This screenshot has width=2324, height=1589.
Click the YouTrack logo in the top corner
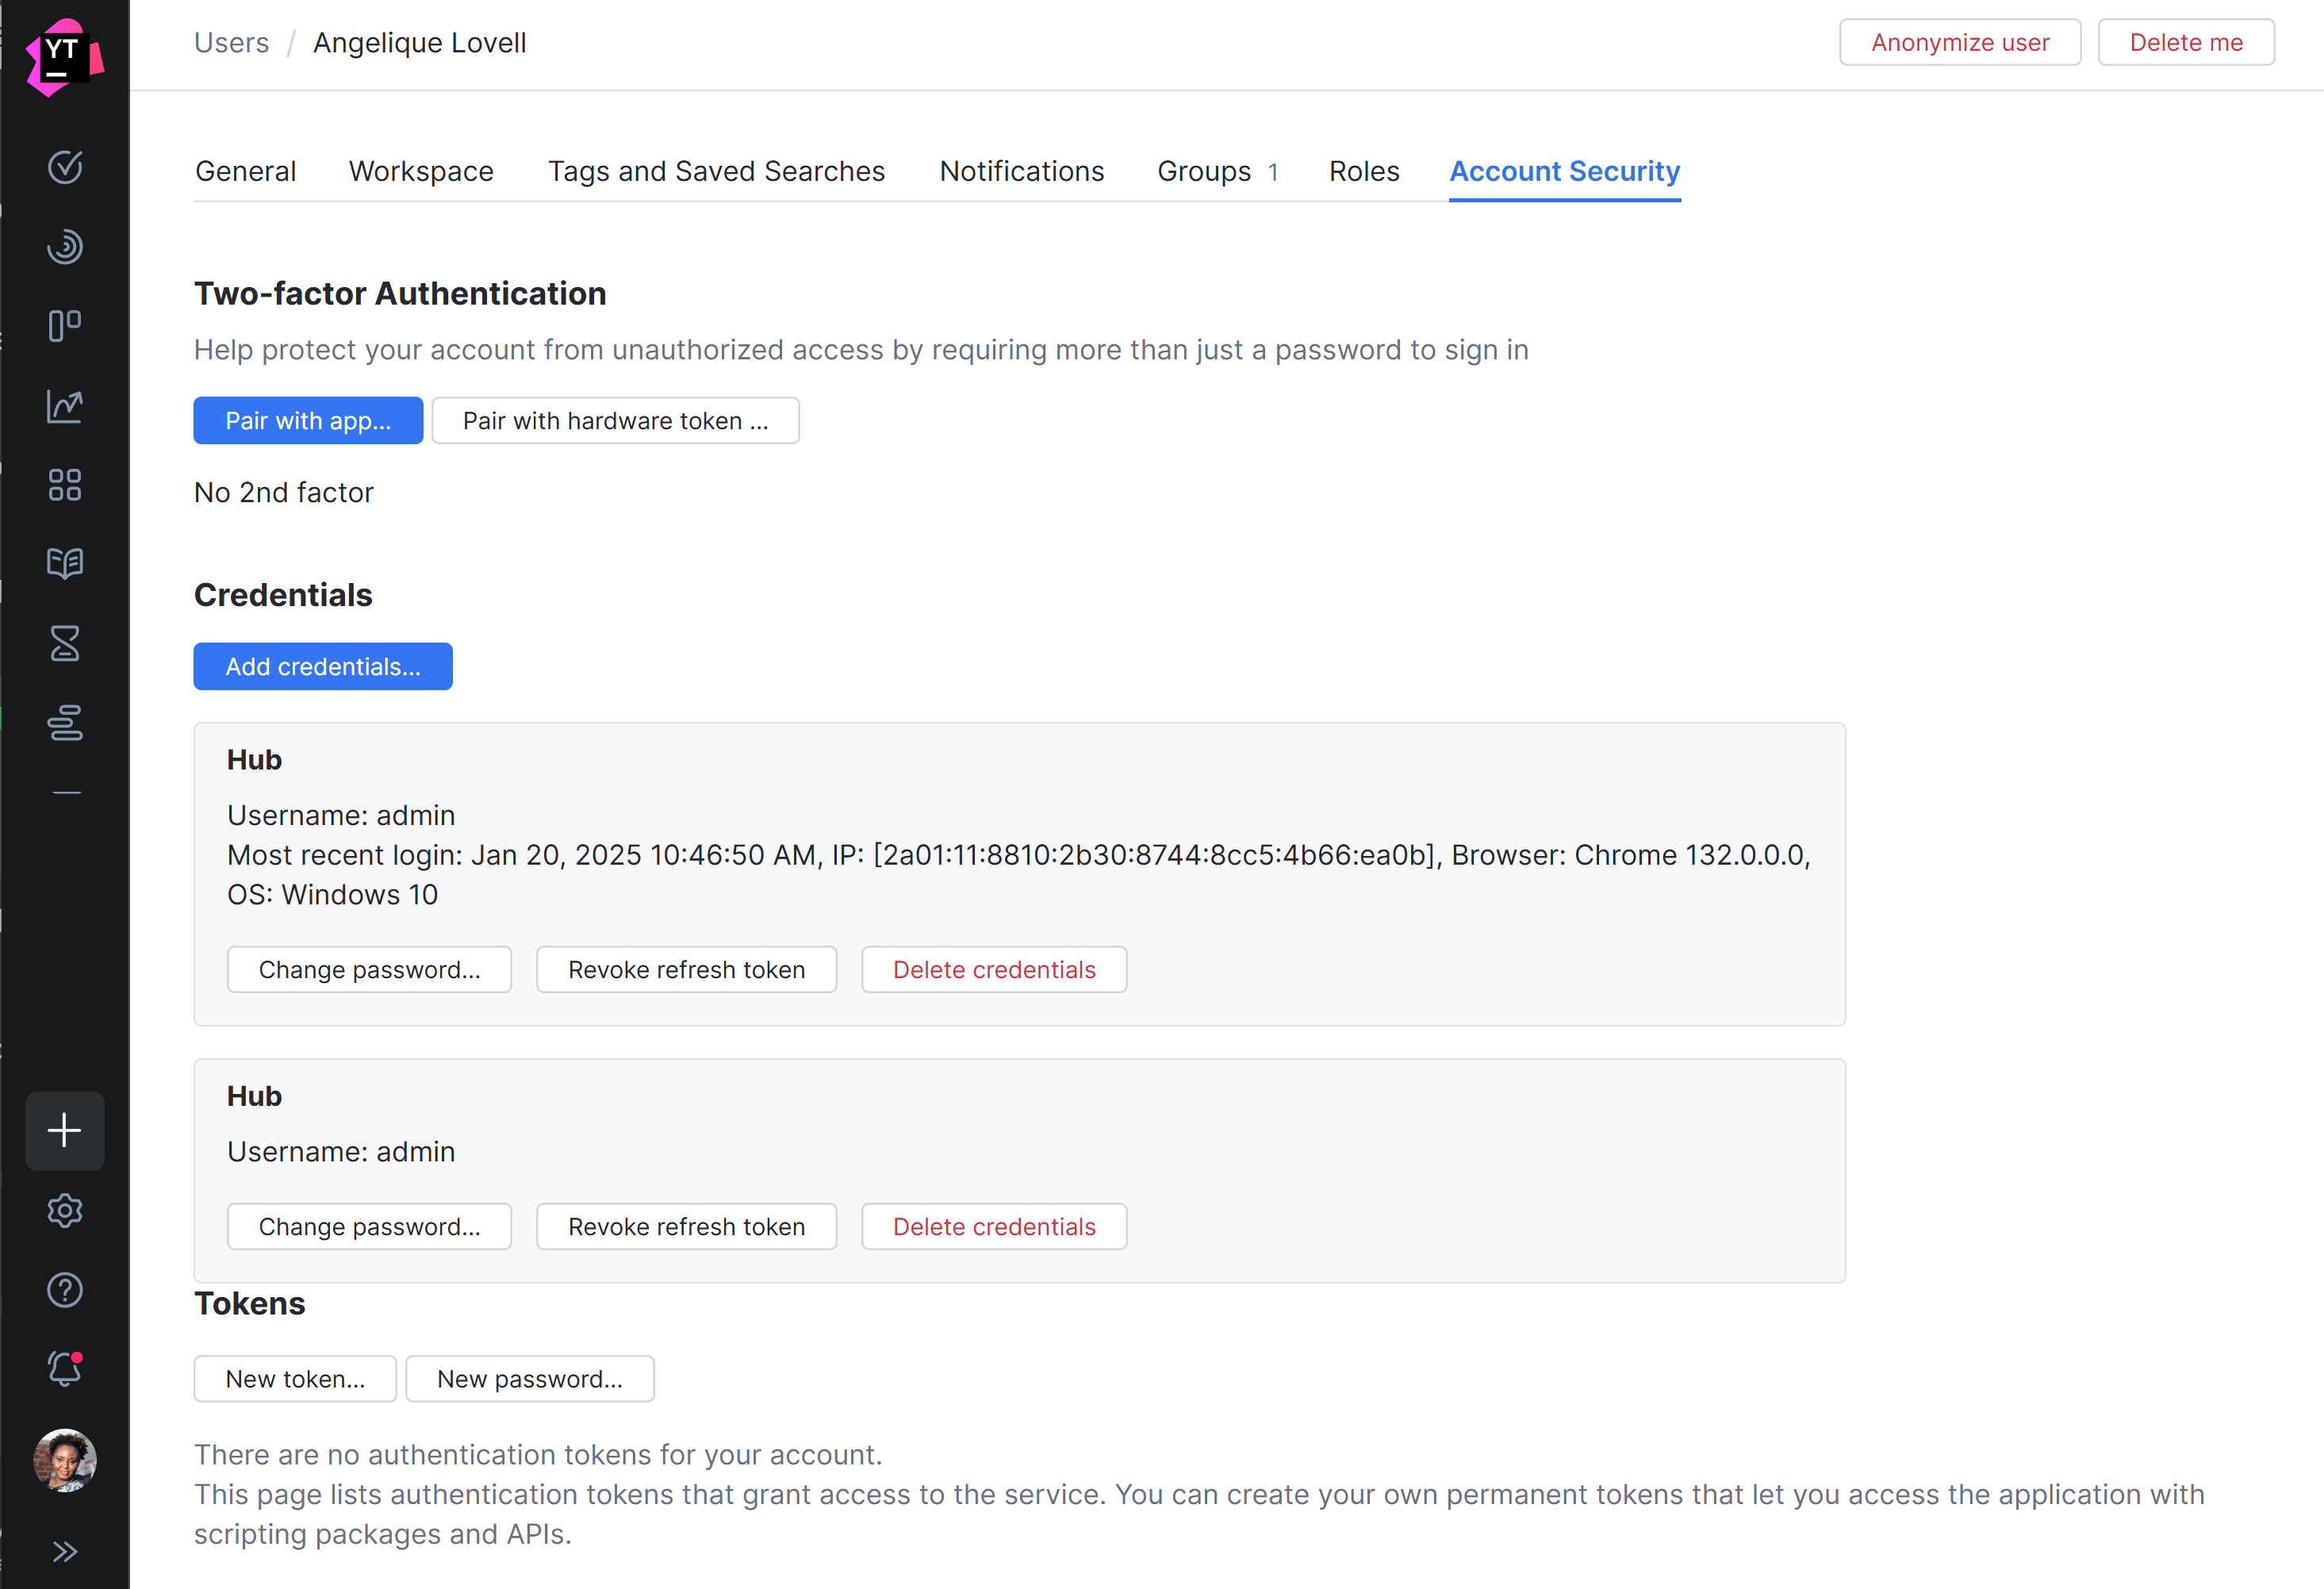click(x=65, y=55)
